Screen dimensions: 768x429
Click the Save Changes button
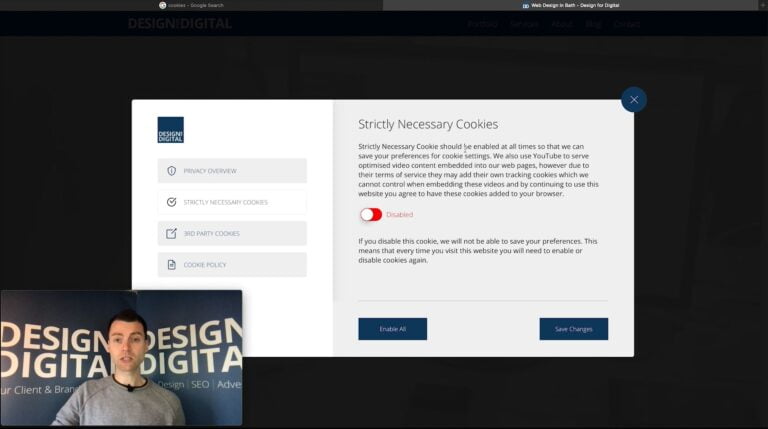click(574, 329)
